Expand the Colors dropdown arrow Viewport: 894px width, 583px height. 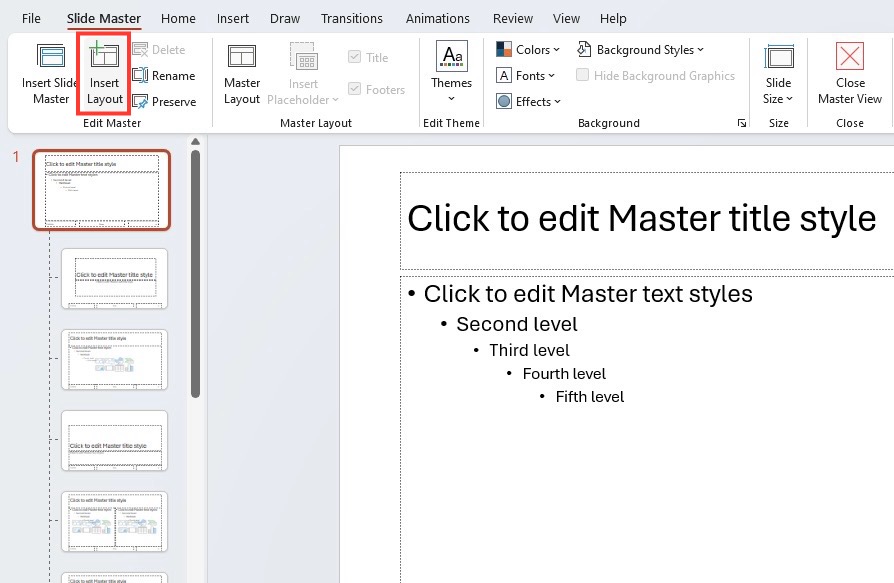coord(556,50)
